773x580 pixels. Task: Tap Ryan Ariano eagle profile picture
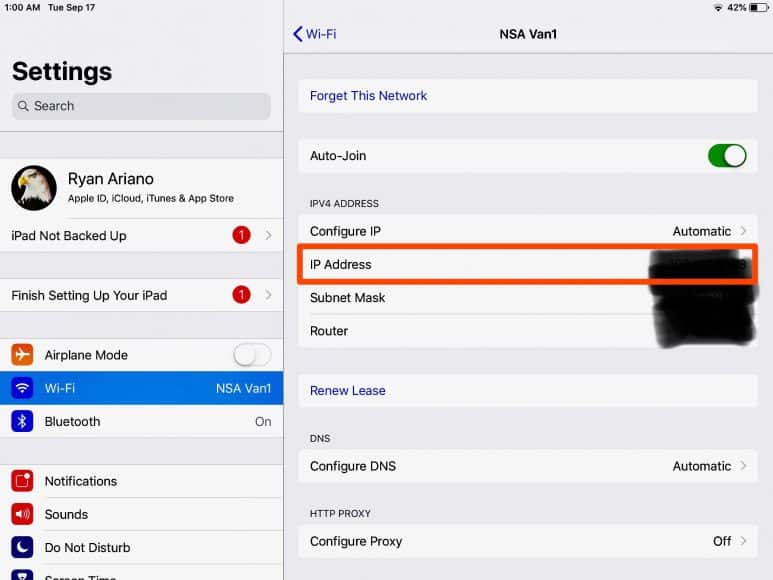(34, 188)
